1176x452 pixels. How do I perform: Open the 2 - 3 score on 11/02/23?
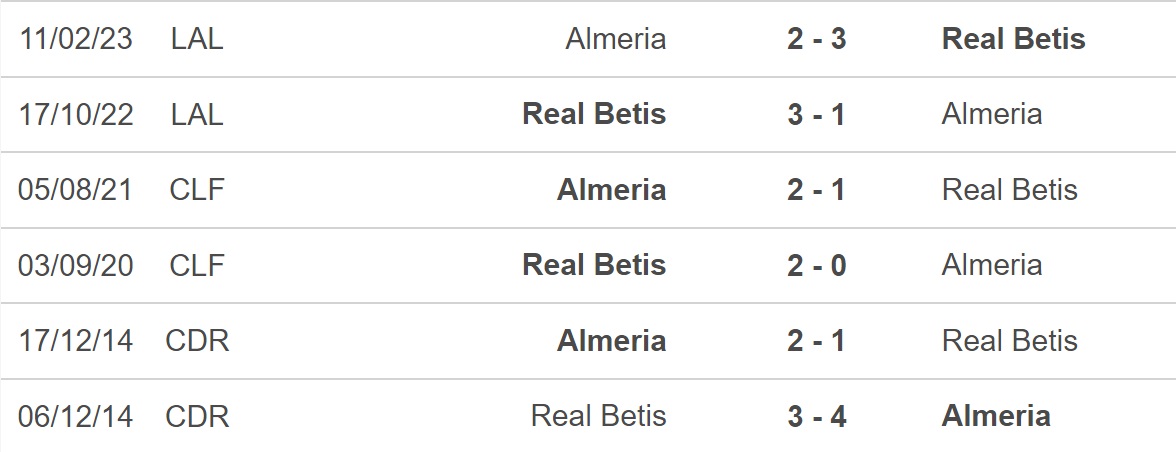click(817, 39)
